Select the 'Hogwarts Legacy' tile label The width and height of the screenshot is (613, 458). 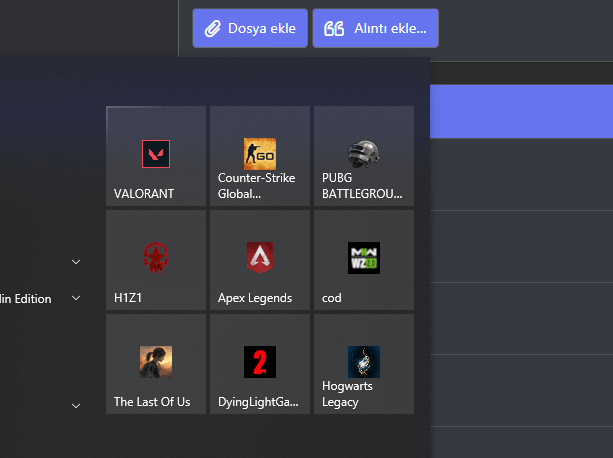[x=347, y=394]
